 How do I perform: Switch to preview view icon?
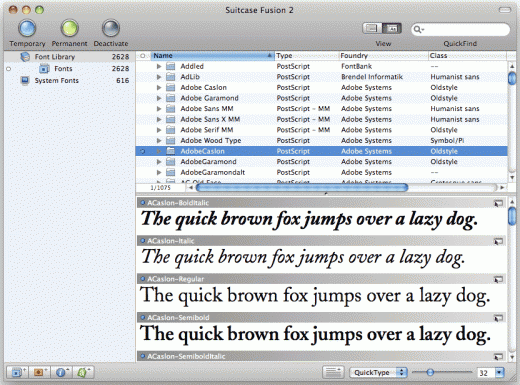click(392, 29)
